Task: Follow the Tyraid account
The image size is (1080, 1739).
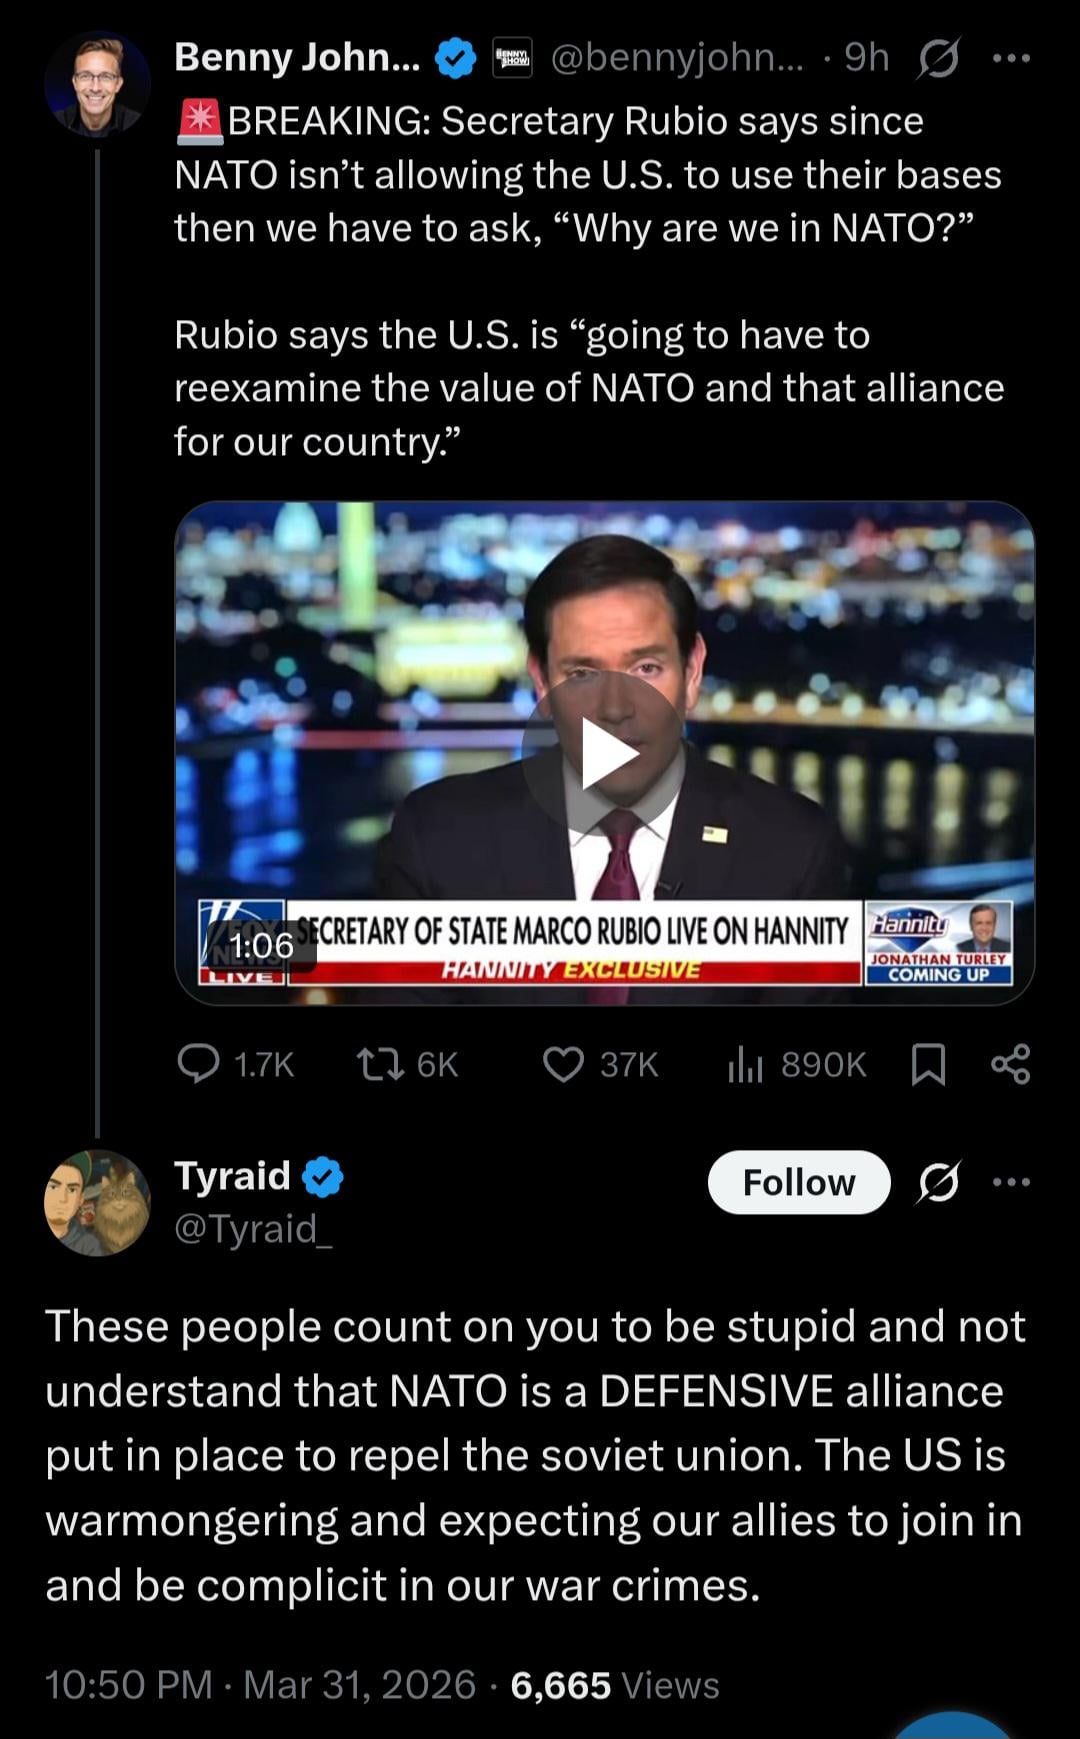Action: click(798, 1182)
